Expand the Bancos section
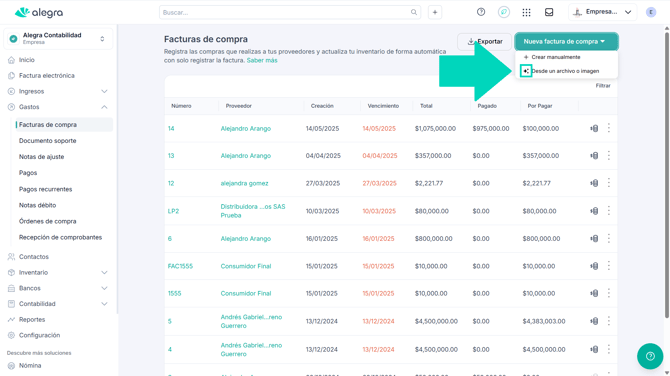 pos(104,288)
